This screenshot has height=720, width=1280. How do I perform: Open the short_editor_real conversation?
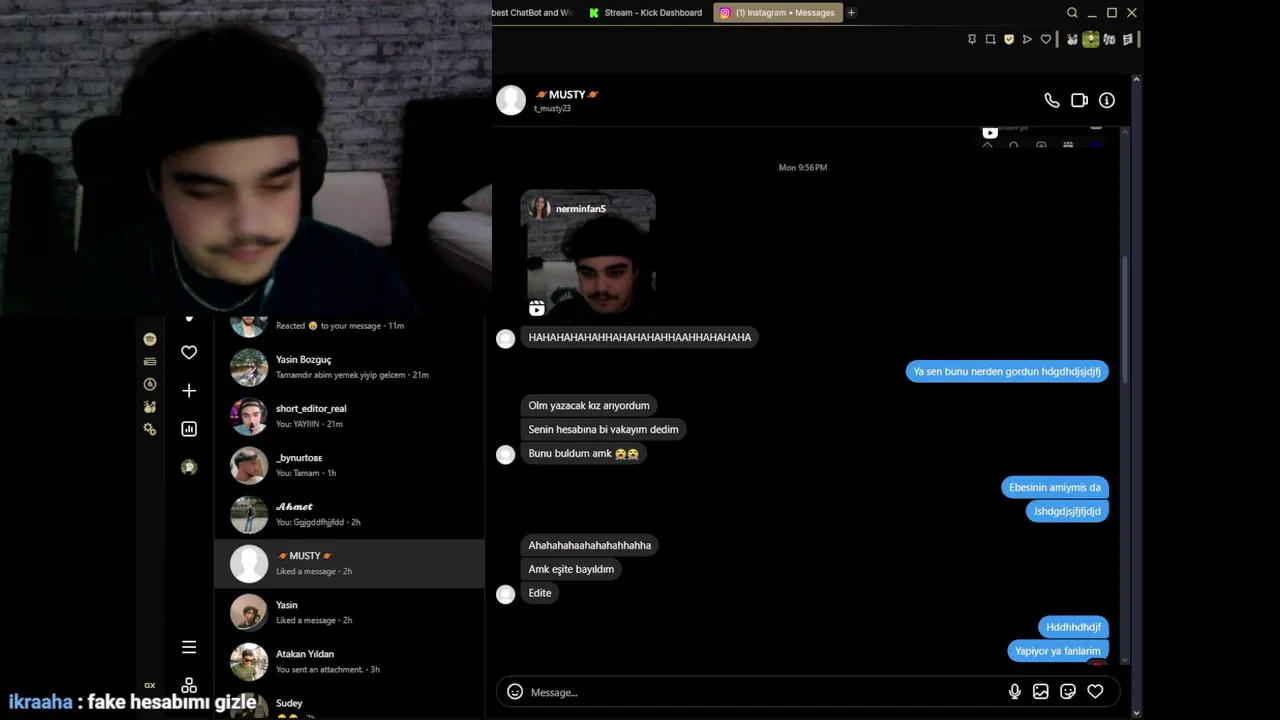pos(349,416)
